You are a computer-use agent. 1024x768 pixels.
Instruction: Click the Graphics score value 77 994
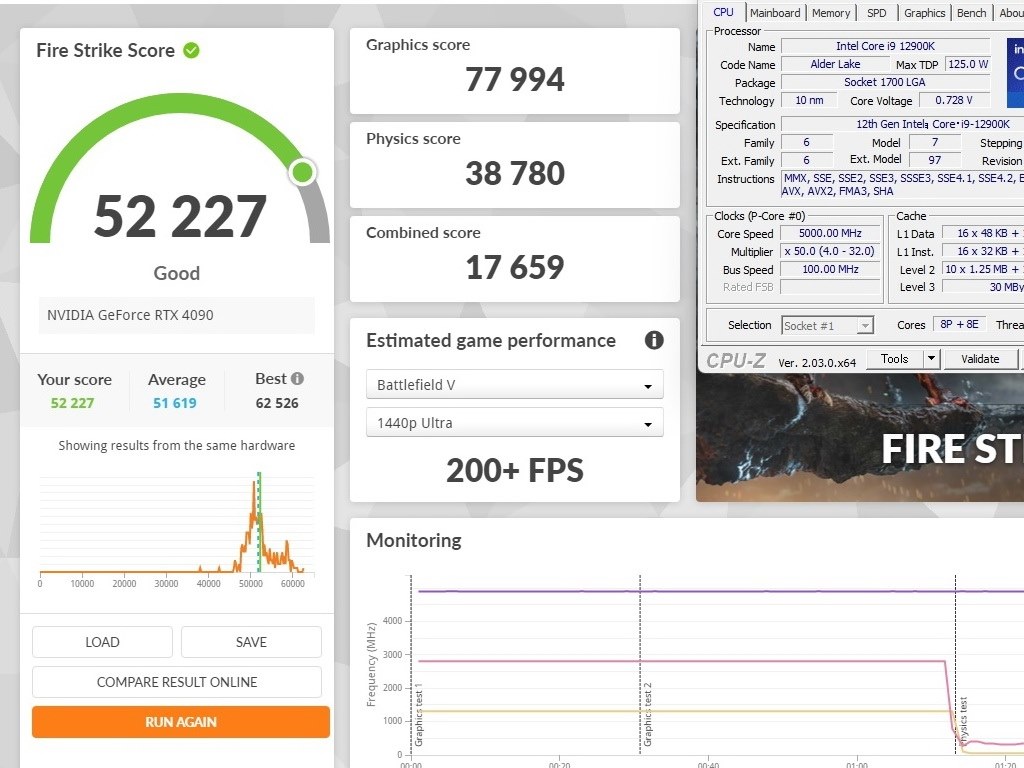[515, 79]
